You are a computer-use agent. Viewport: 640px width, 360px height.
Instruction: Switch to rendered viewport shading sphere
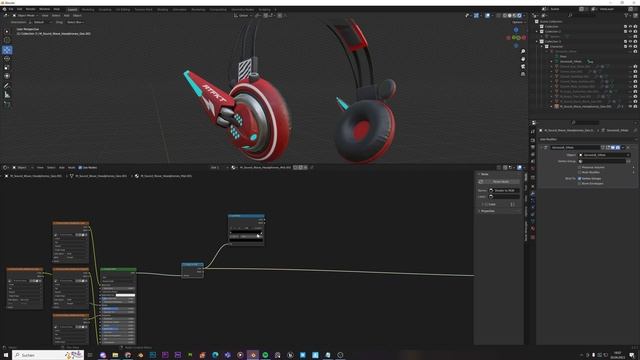[519, 16]
